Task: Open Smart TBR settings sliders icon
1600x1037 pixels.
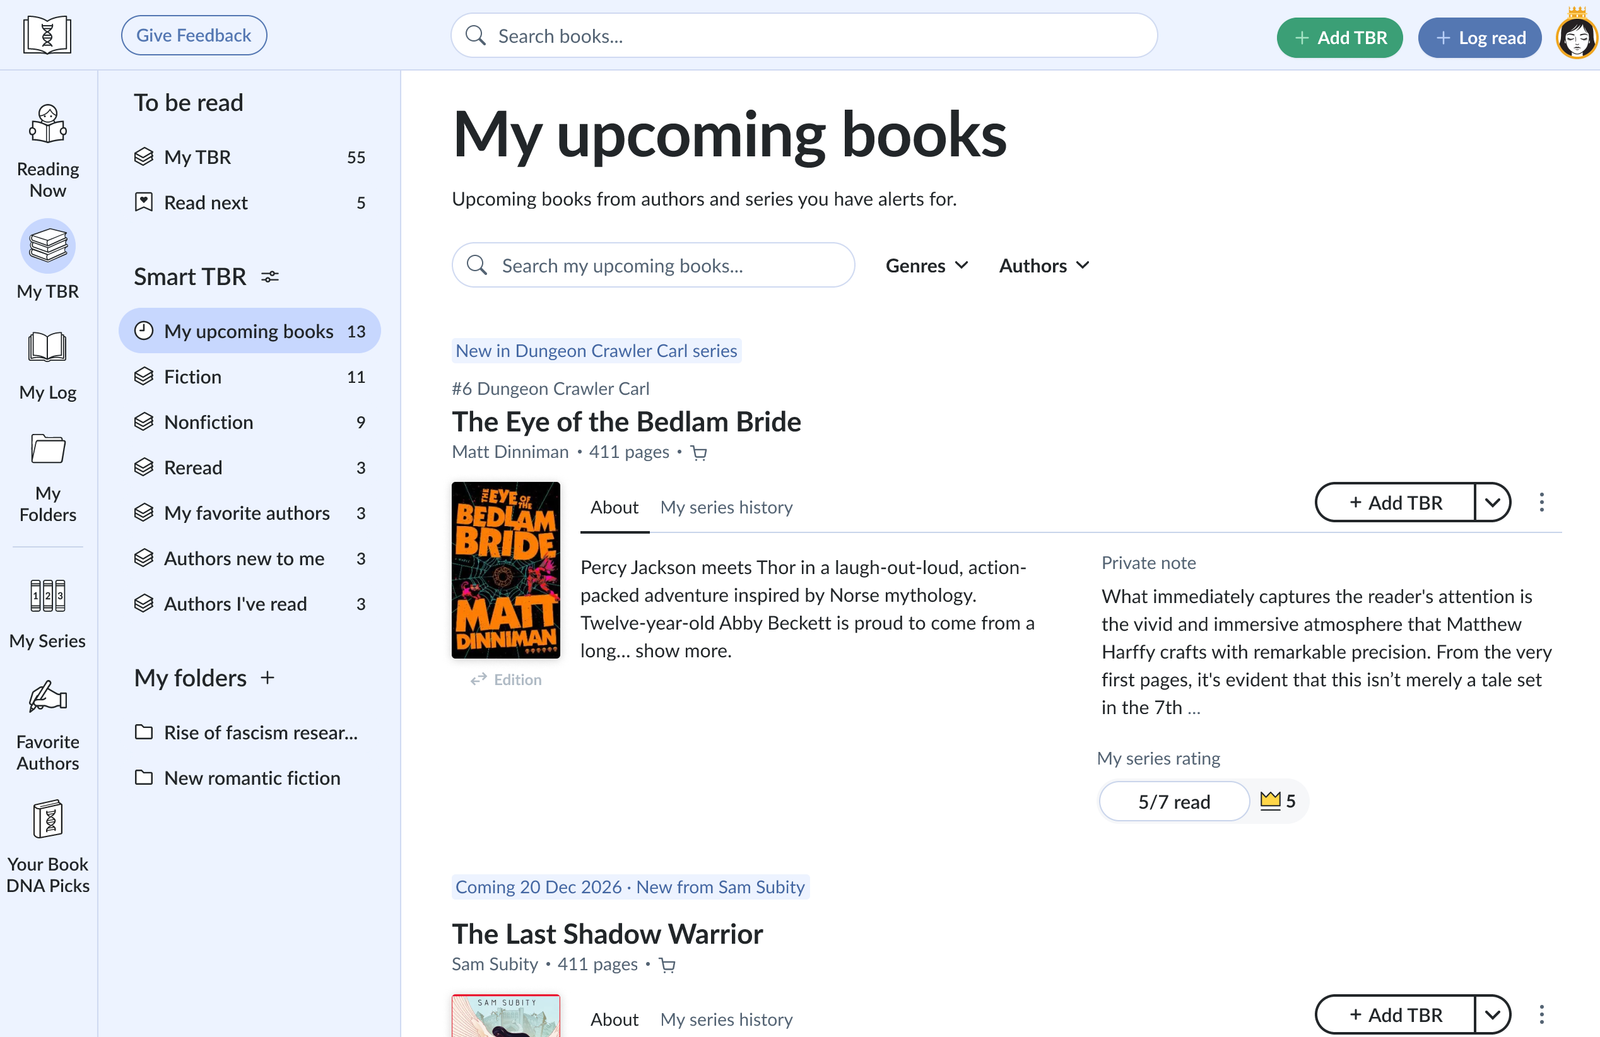Action: (x=270, y=277)
